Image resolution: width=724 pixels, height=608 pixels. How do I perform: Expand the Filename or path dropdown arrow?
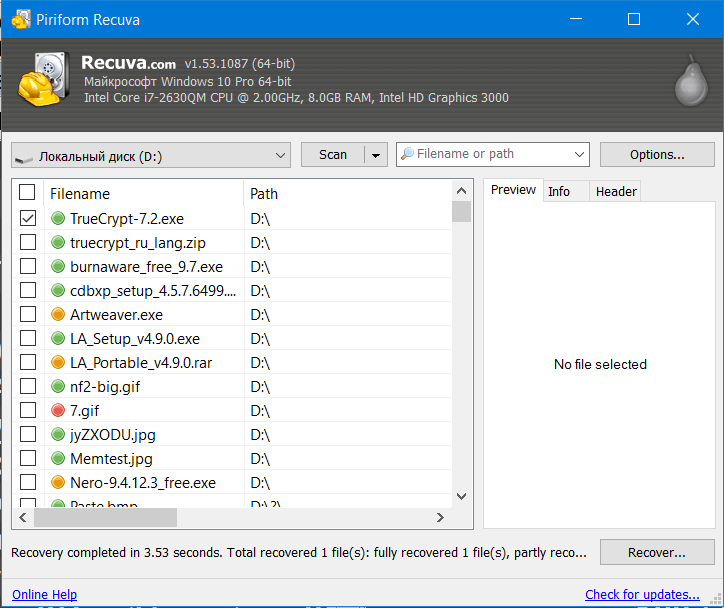(579, 154)
